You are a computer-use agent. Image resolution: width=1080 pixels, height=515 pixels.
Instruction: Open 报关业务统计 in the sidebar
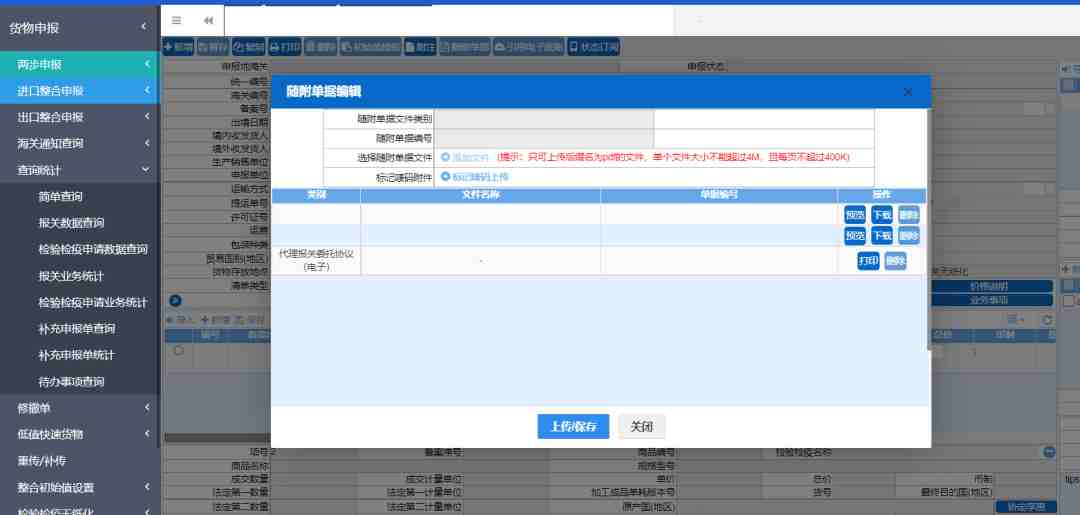[x=72, y=276]
